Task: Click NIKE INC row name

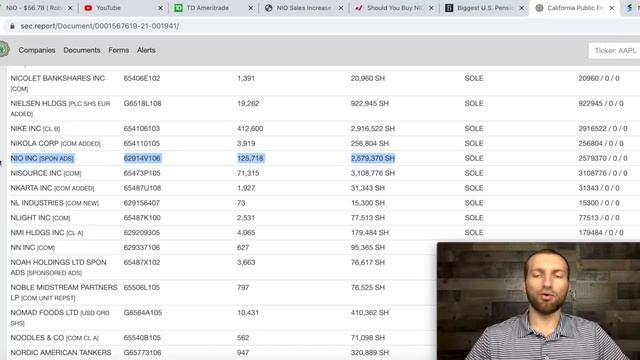Action: pyautogui.click(x=35, y=129)
